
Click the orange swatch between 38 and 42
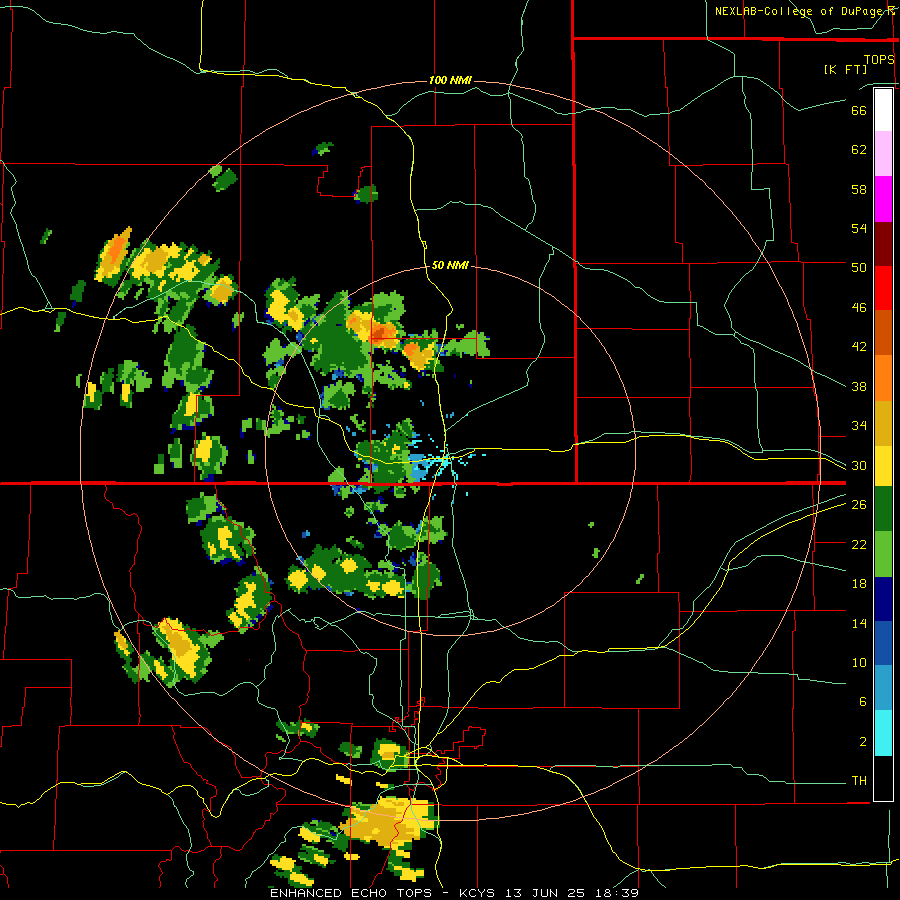[x=883, y=377]
